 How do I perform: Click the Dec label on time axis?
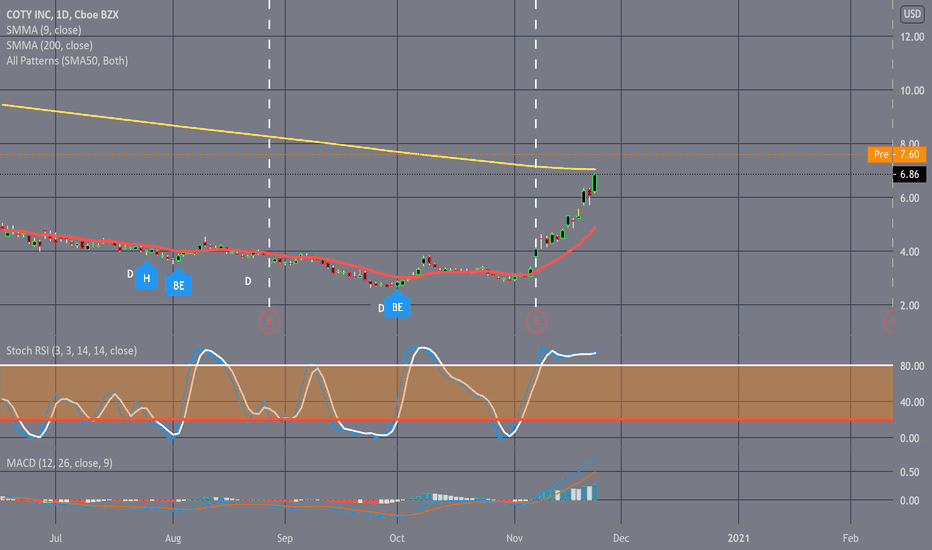(x=621, y=538)
